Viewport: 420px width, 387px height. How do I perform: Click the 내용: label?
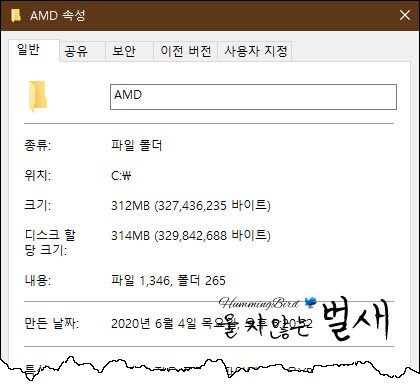pos(37,280)
